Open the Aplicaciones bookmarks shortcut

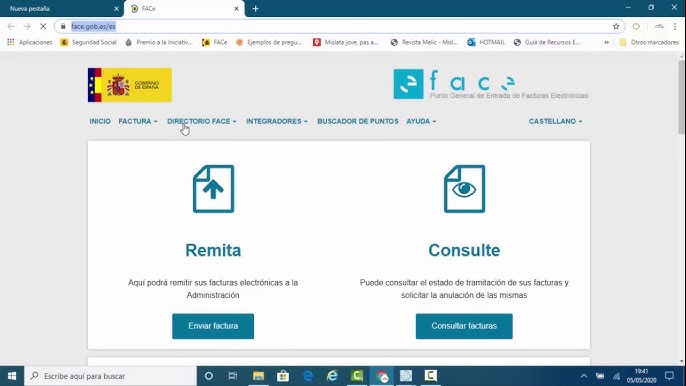coord(29,42)
